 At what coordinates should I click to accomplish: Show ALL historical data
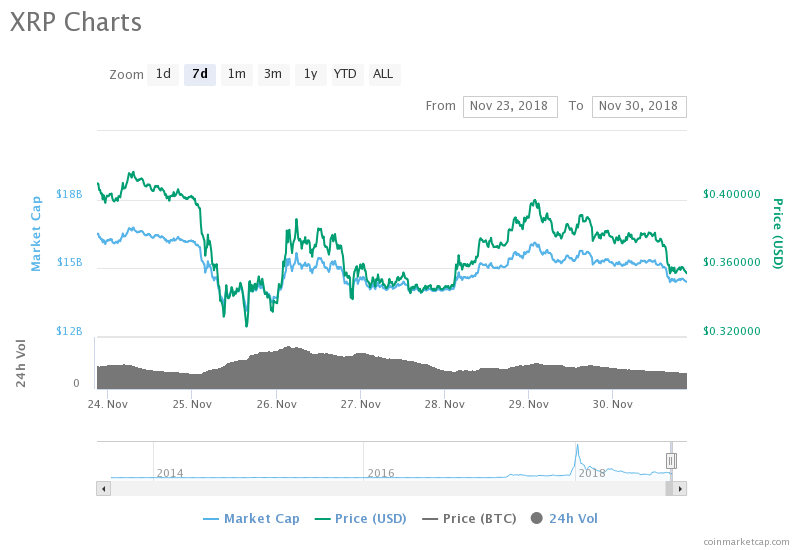coord(384,74)
